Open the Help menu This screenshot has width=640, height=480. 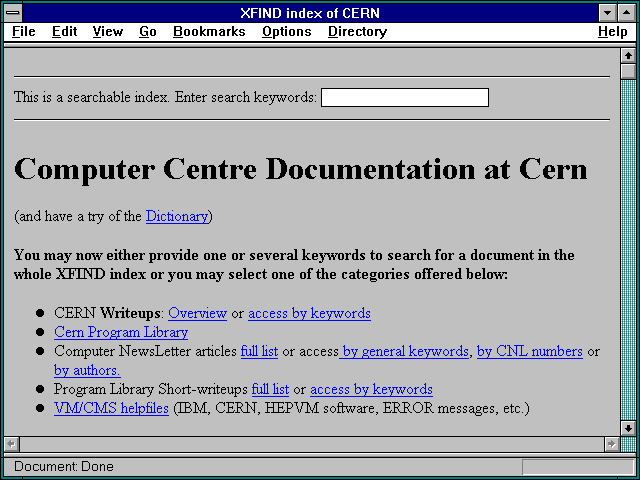click(x=612, y=31)
